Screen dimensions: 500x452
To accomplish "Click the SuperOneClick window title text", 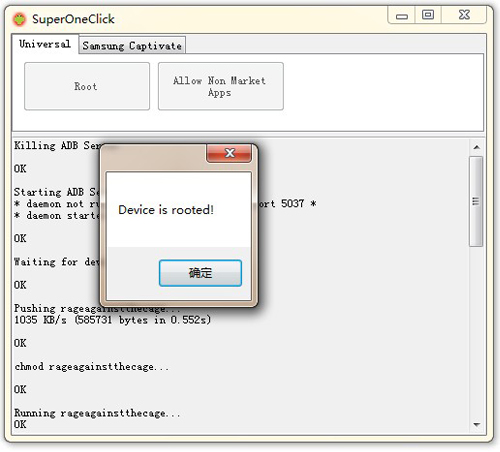I will 73,19.
